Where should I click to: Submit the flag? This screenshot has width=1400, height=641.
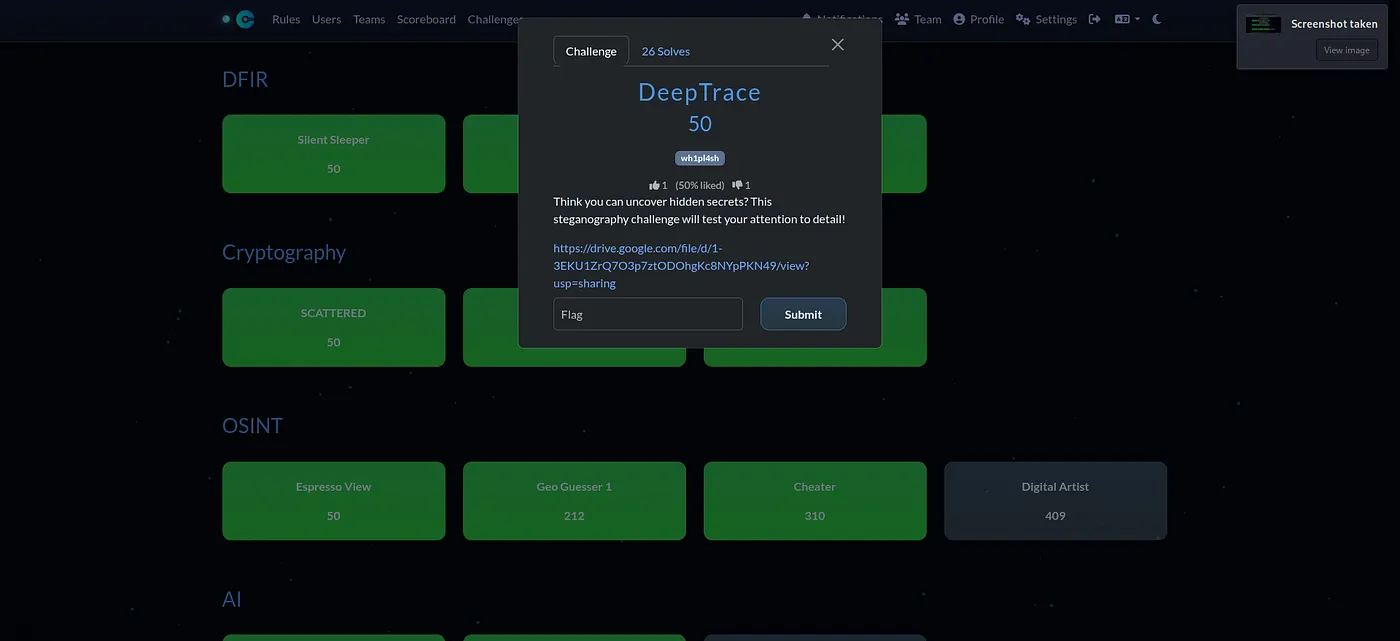803,314
